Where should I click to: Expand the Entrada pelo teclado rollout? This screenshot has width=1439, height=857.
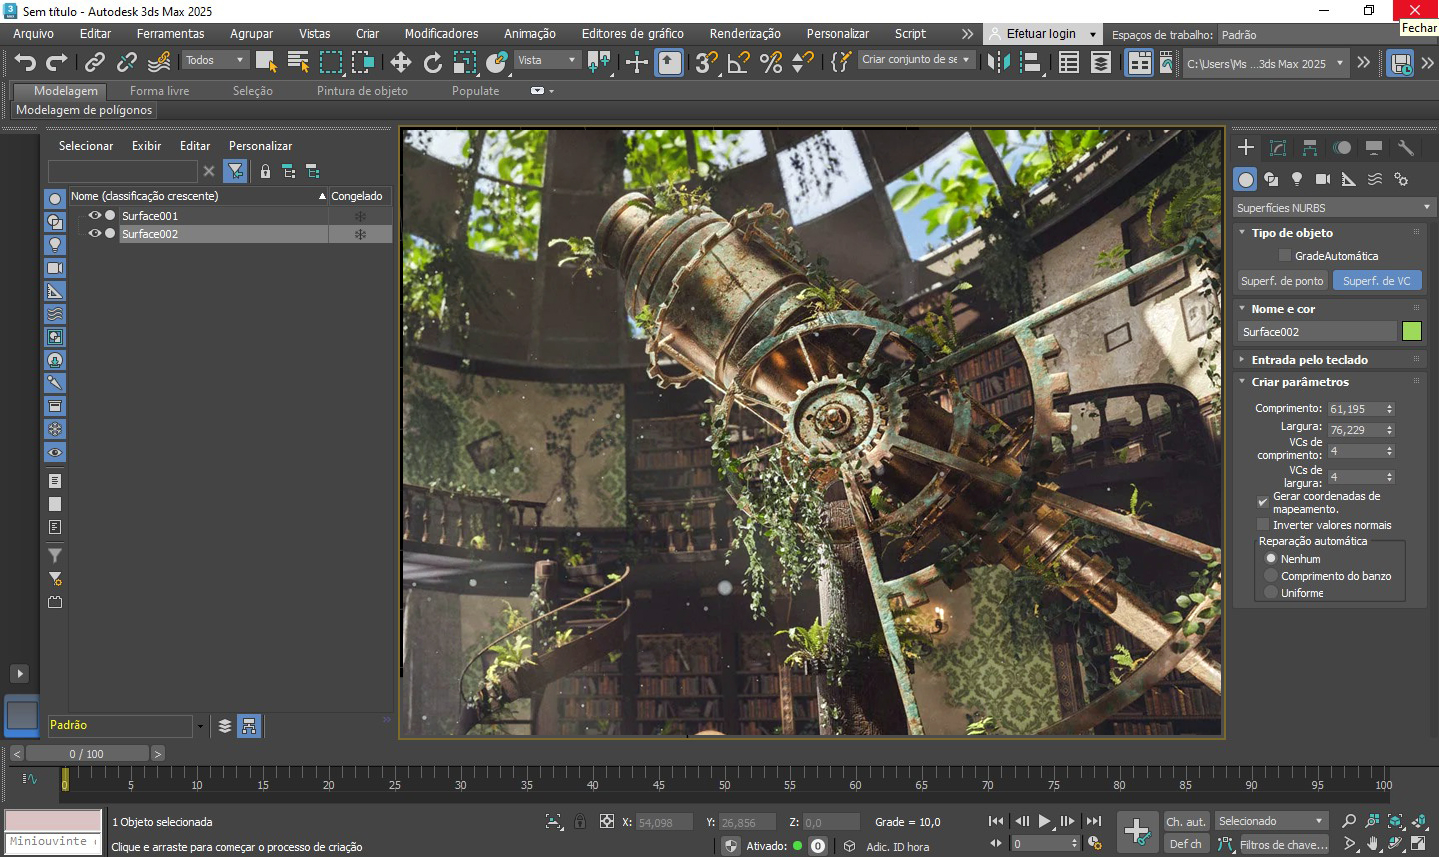pos(1309,360)
